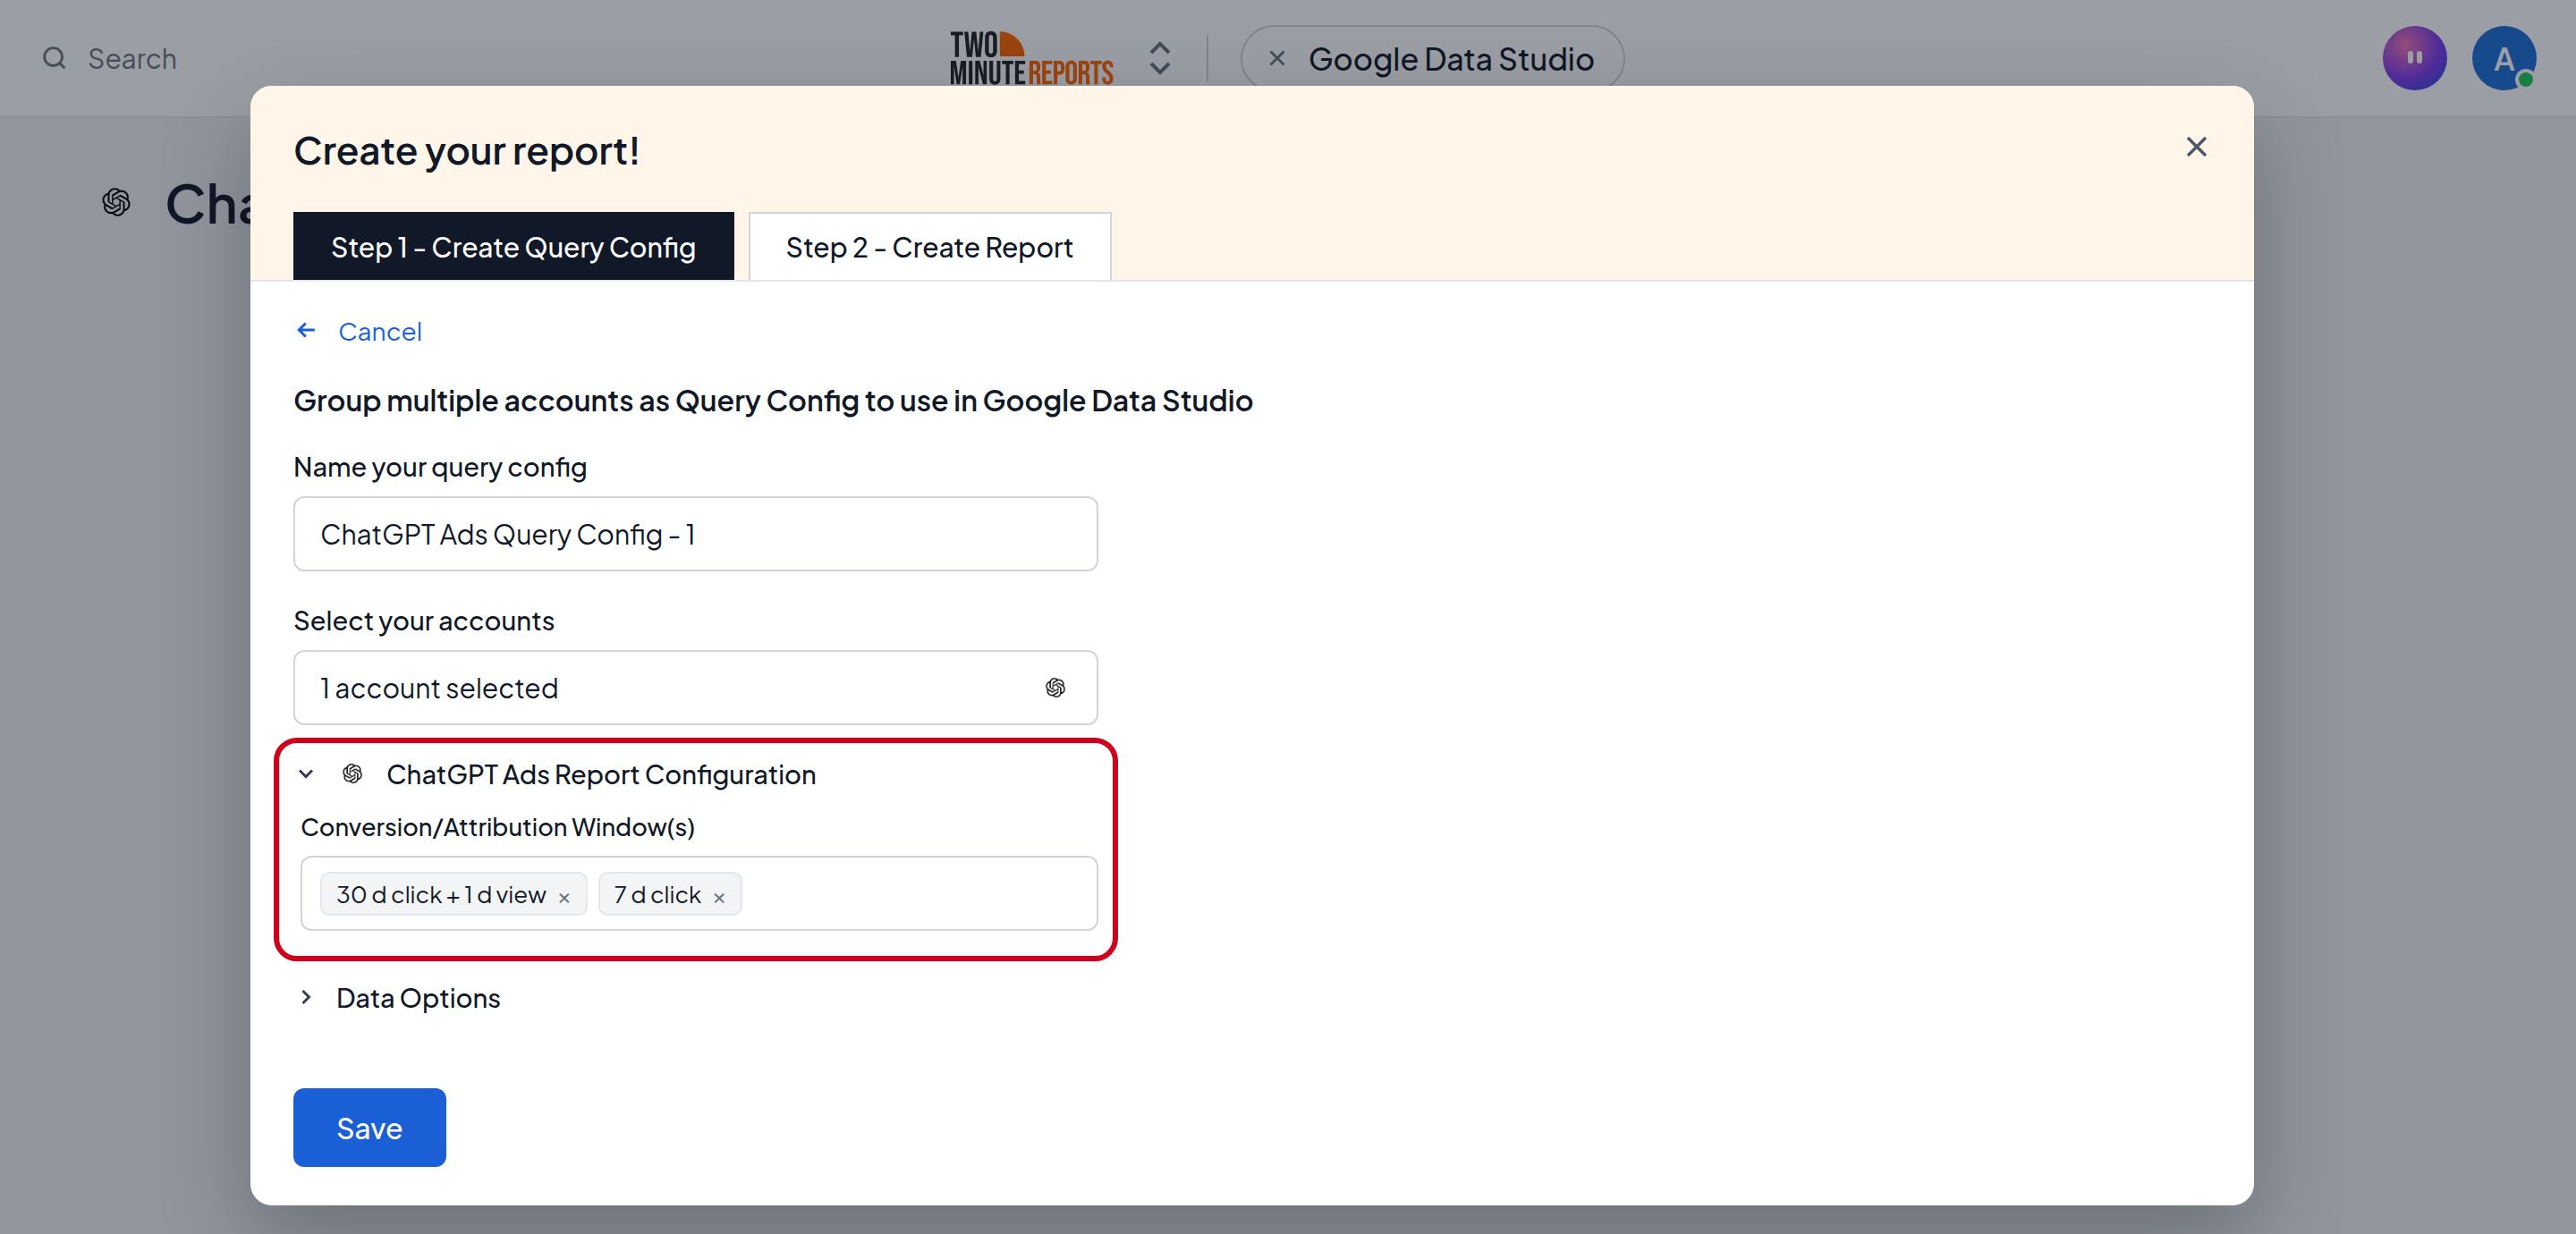Click the 7 d click tag label
The height and width of the screenshot is (1234, 2576).
click(657, 895)
